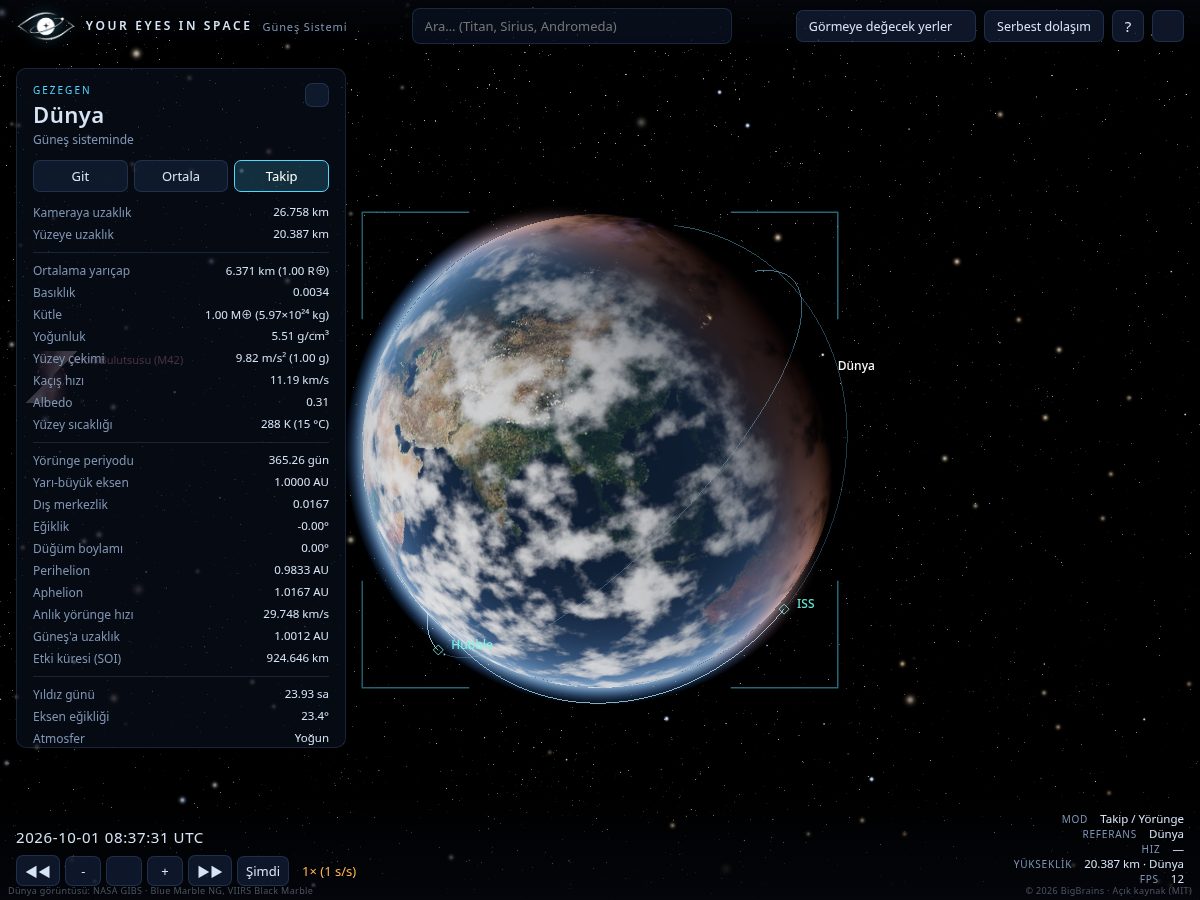Select the Hubble label in the 3D view

pos(471,645)
